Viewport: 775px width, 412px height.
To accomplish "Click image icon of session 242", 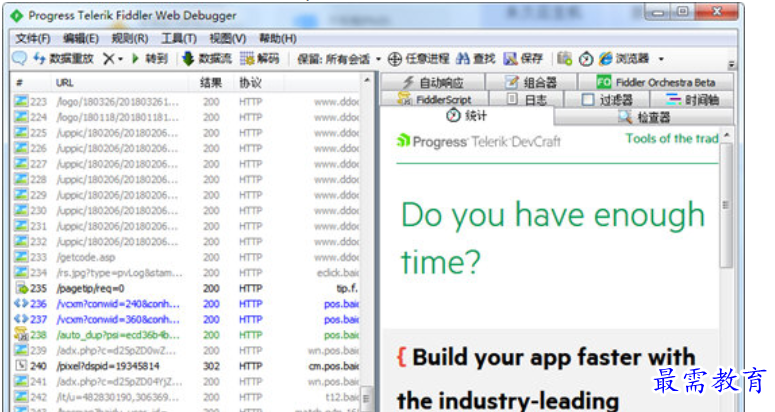I will 21,397.
